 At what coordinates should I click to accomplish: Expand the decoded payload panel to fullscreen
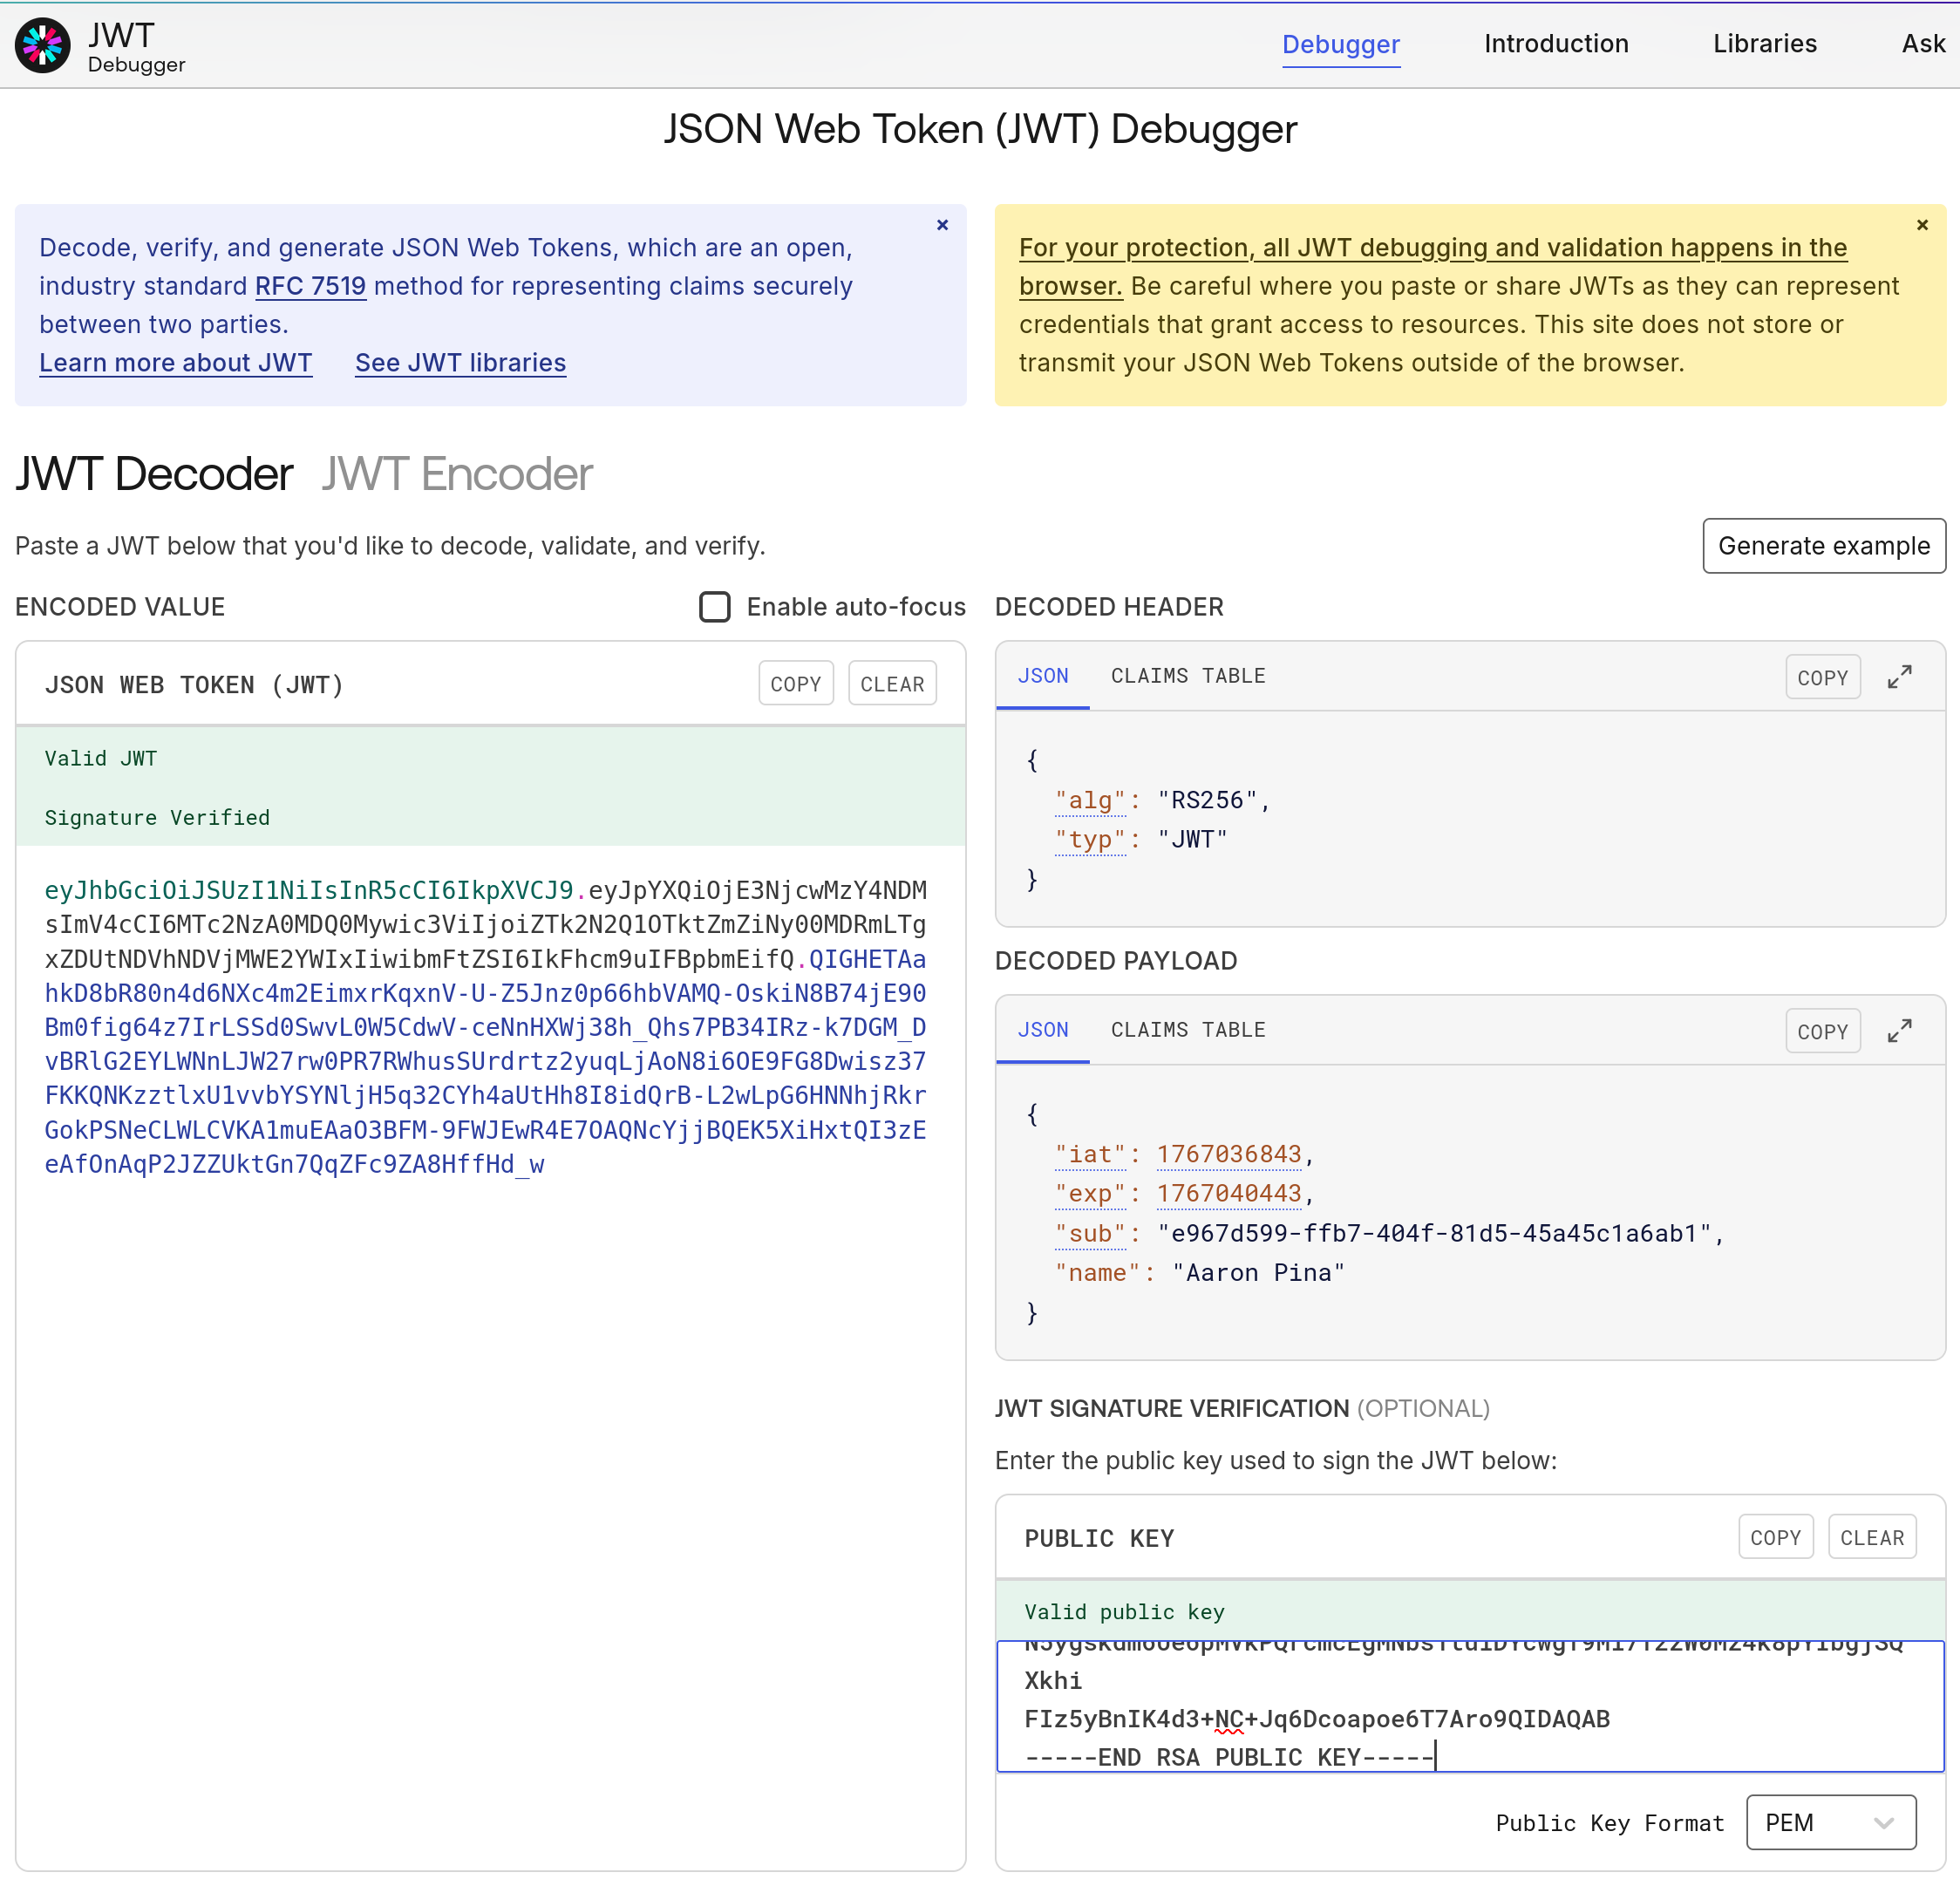click(1899, 1031)
